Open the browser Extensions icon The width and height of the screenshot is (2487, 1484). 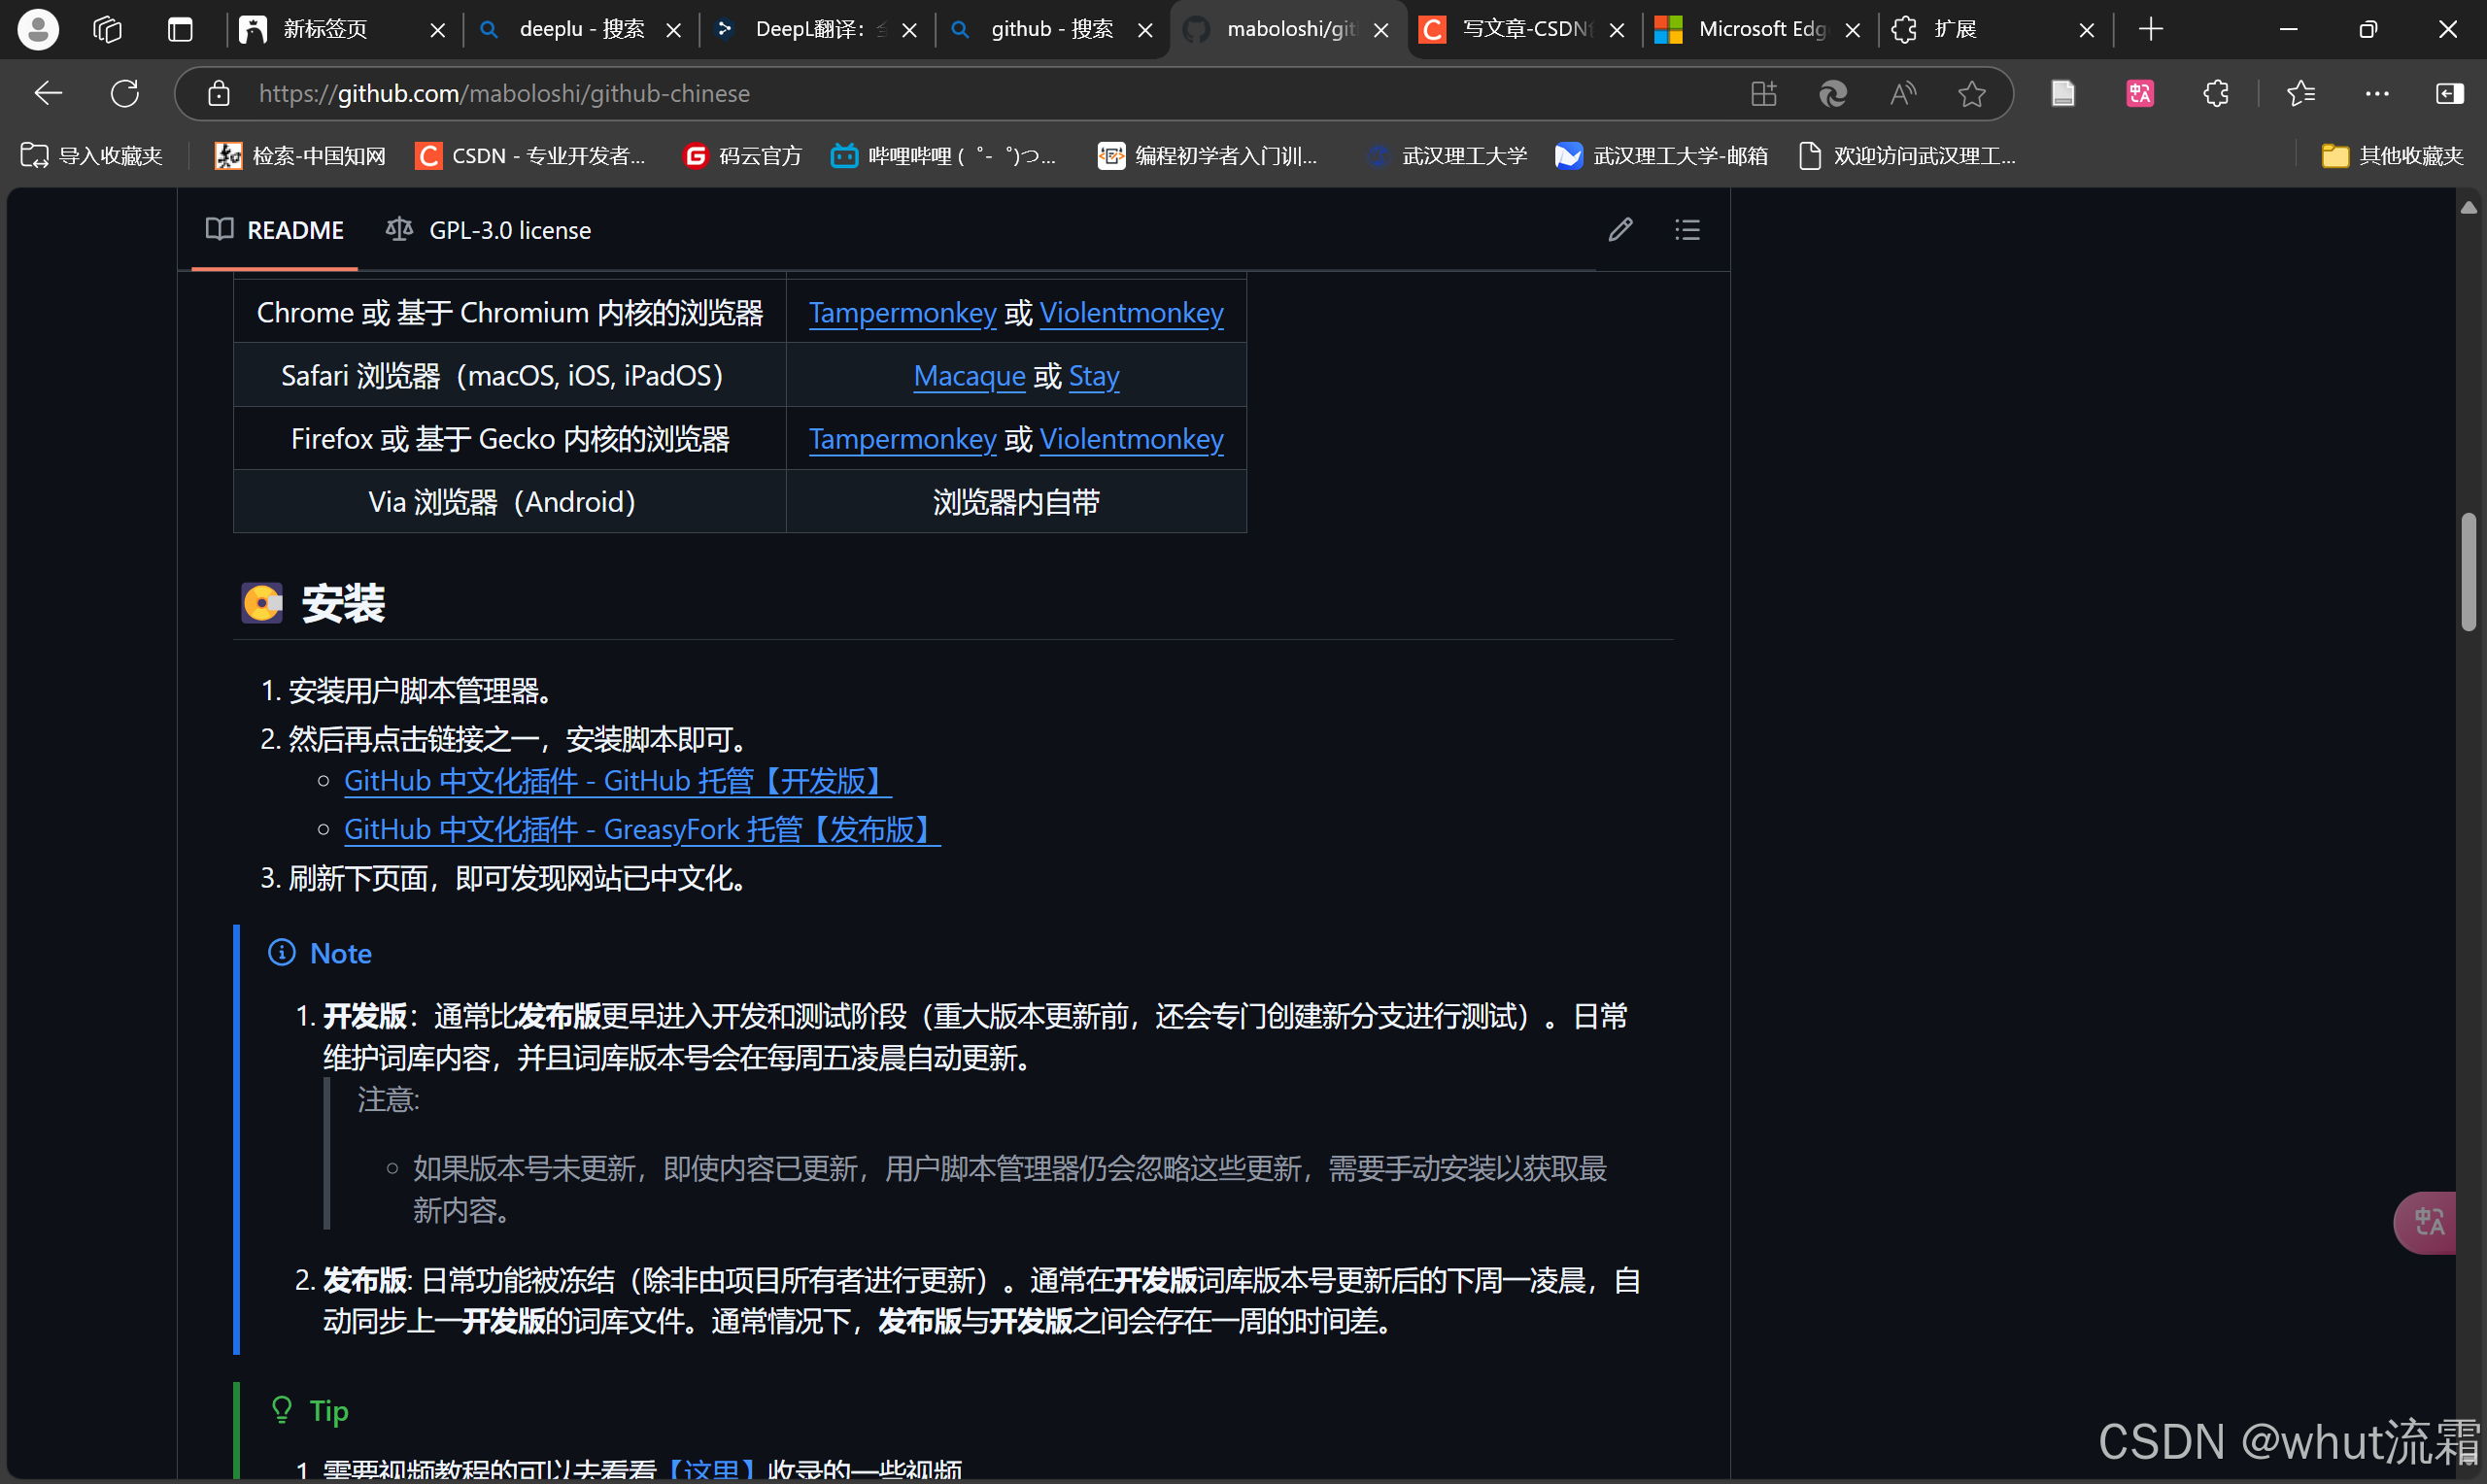pyautogui.click(x=2215, y=93)
